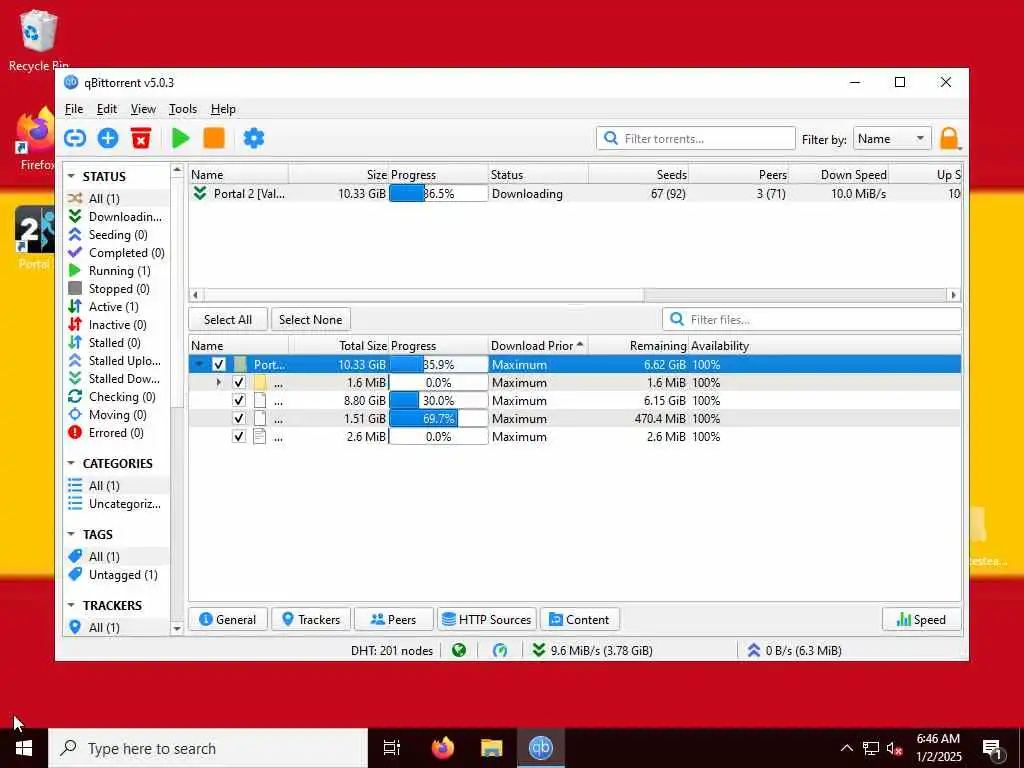Collapse the root Port... folder tree arrow
Screen dimensions: 1024x768
point(200,364)
